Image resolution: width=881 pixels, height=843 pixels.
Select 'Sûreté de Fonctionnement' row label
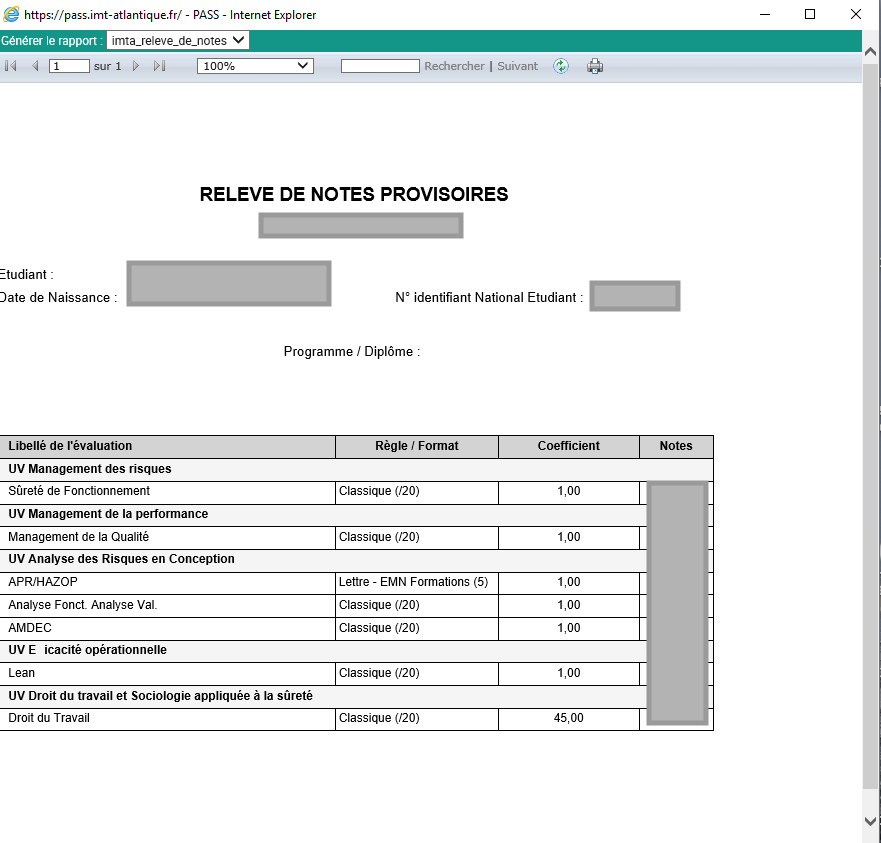(x=79, y=491)
